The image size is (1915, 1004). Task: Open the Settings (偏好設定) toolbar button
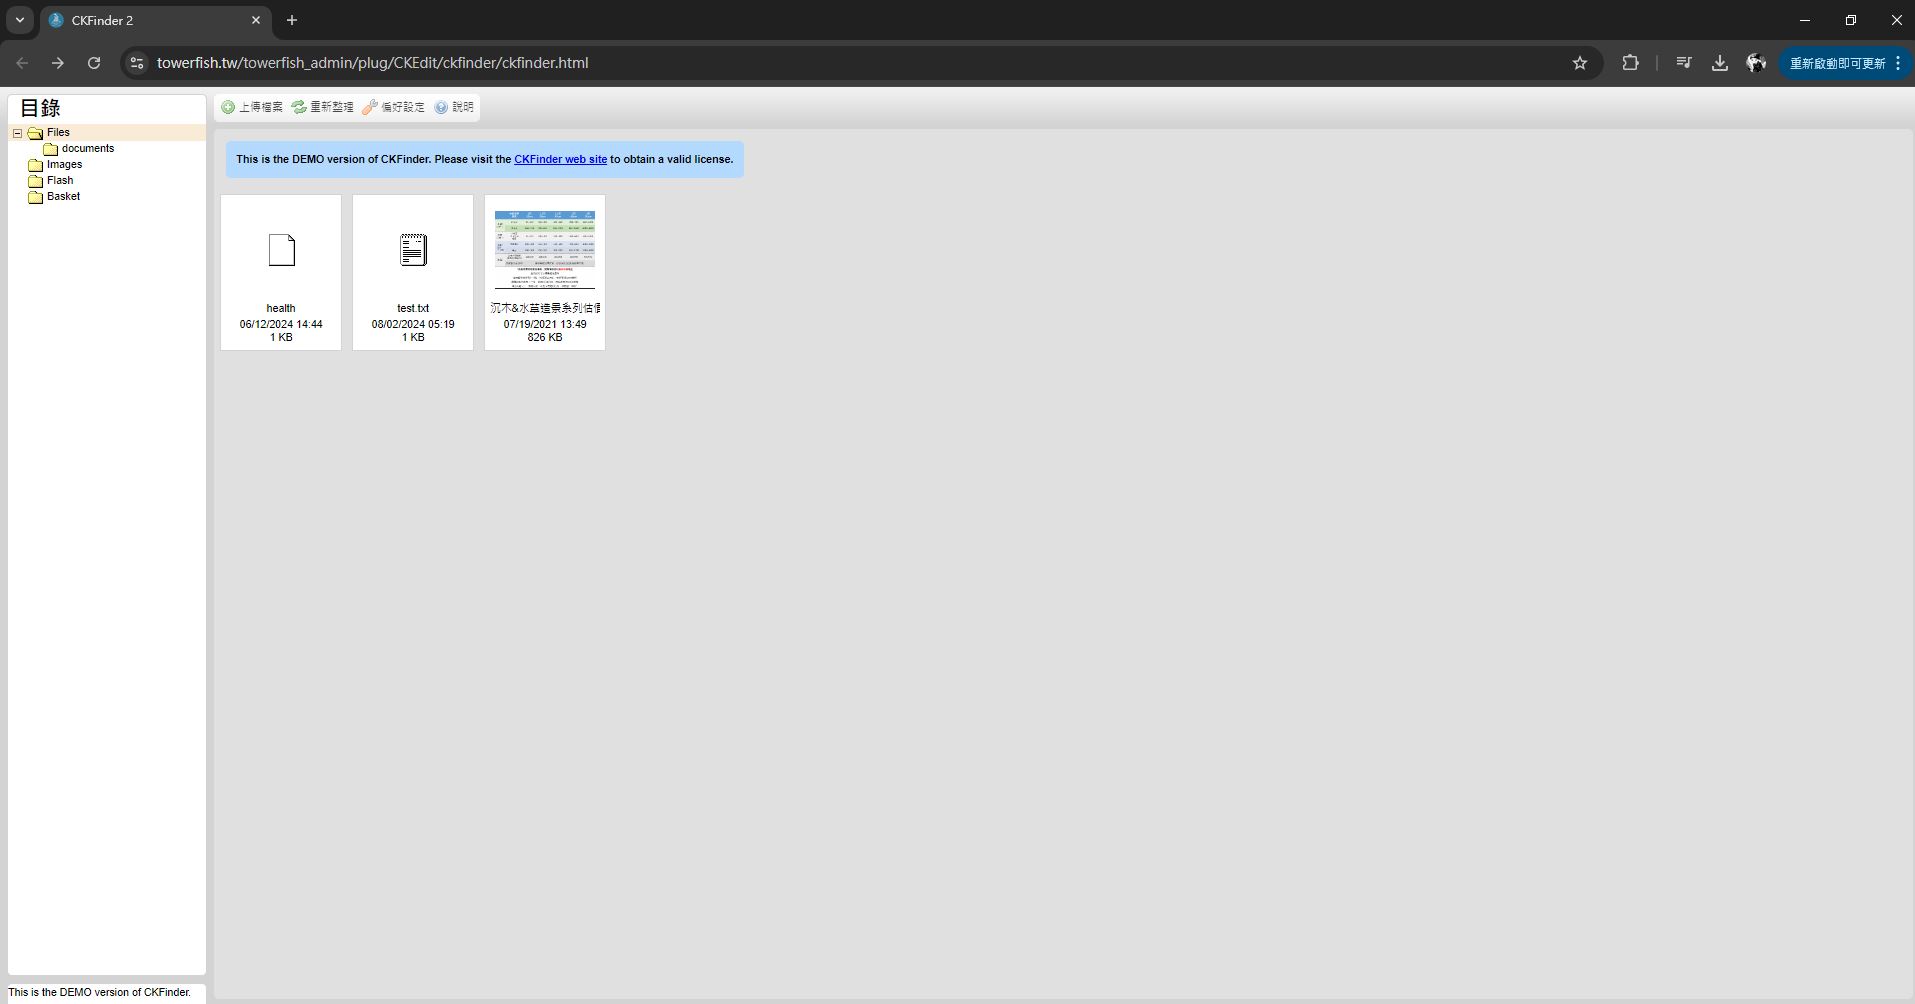tap(394, 107)
